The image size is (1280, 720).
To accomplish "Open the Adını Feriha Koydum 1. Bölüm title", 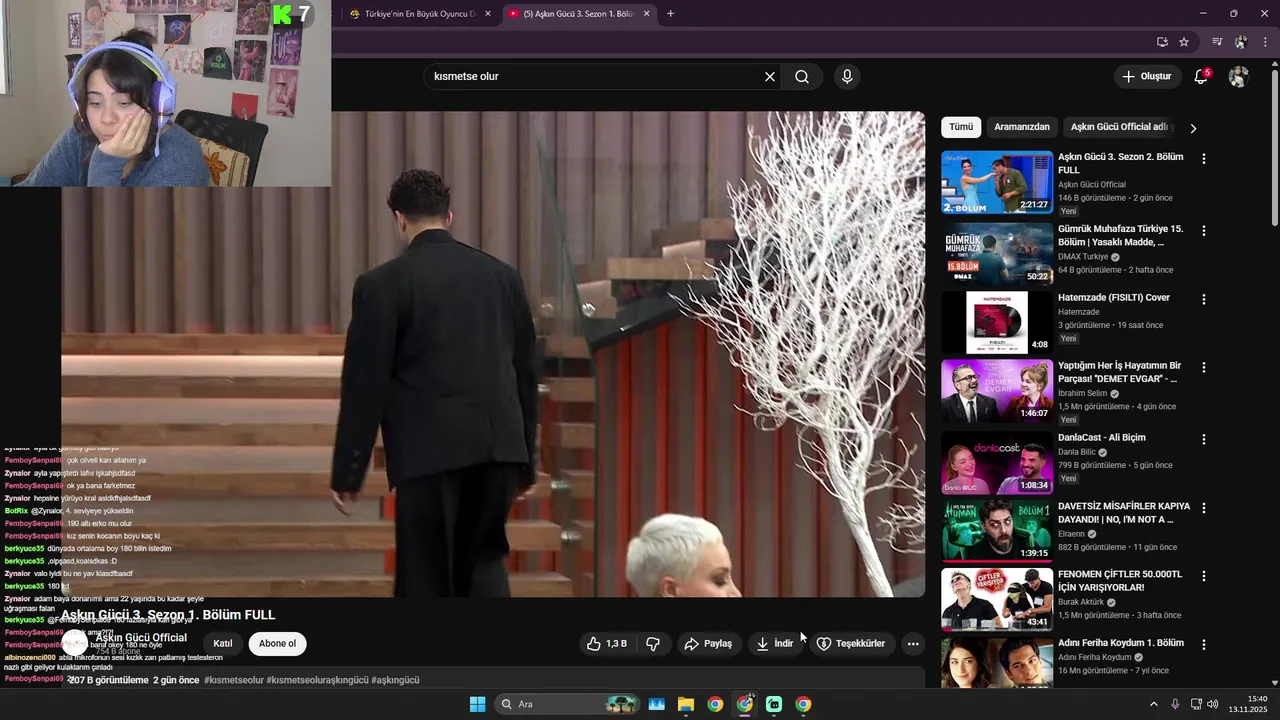I will point(1121,643).
